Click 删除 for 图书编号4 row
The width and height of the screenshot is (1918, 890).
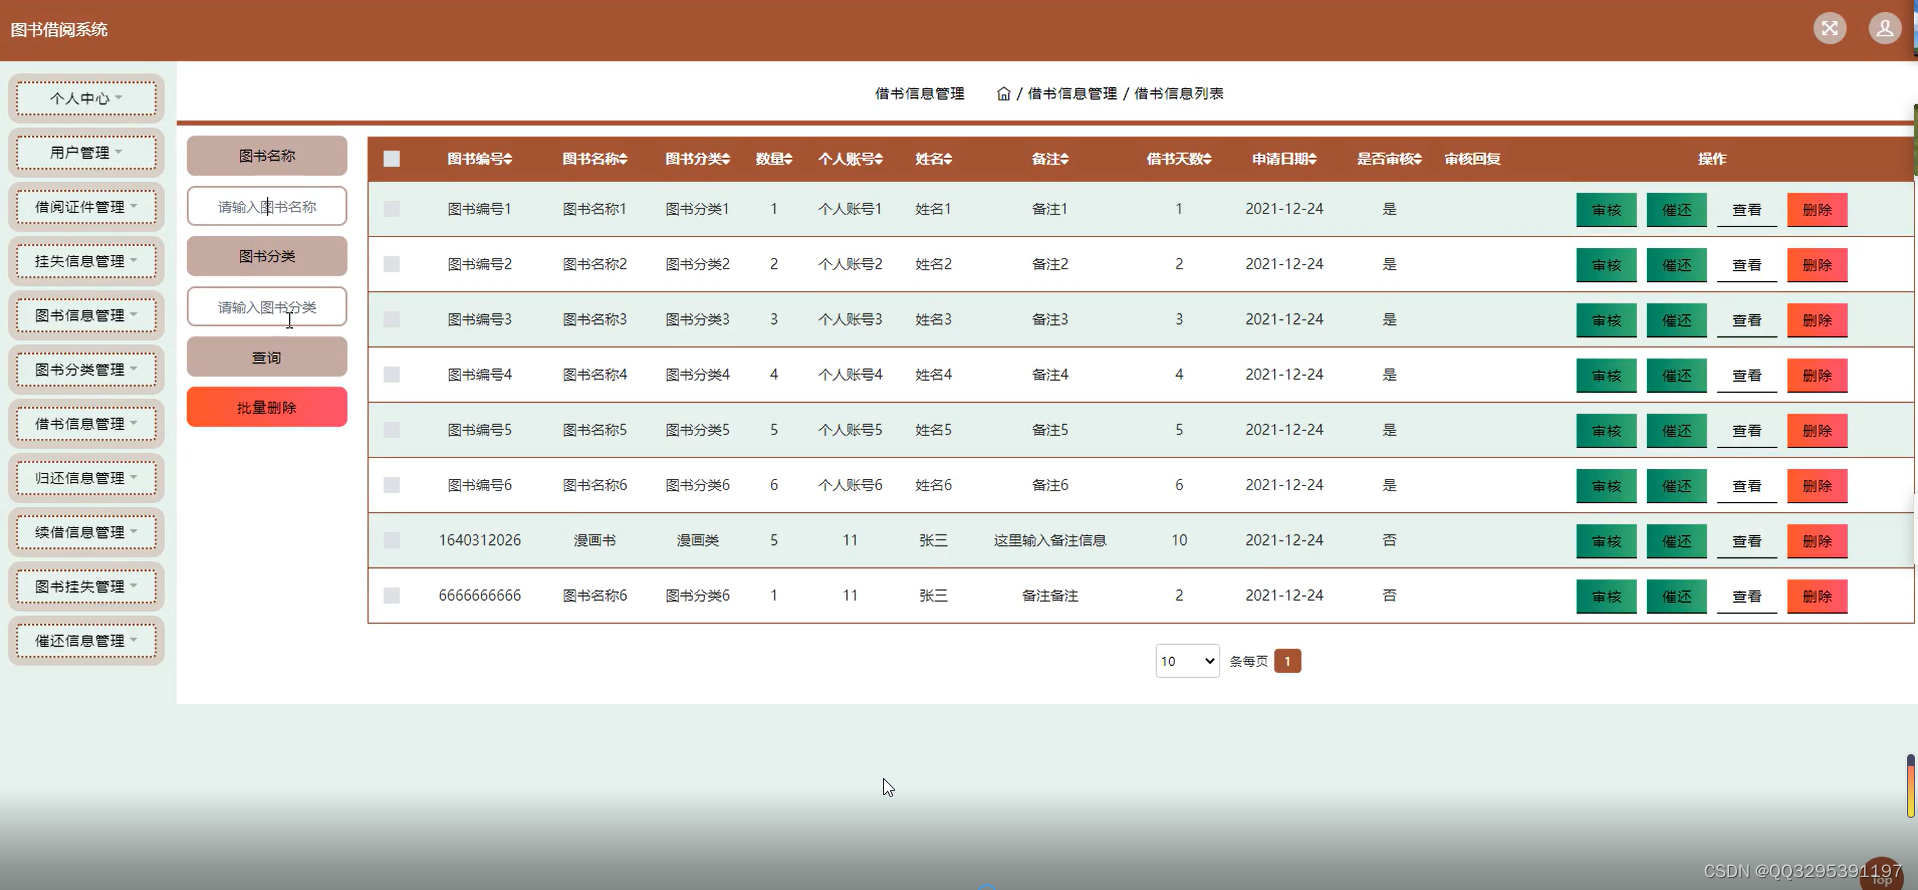click(x=1817, y=375)
